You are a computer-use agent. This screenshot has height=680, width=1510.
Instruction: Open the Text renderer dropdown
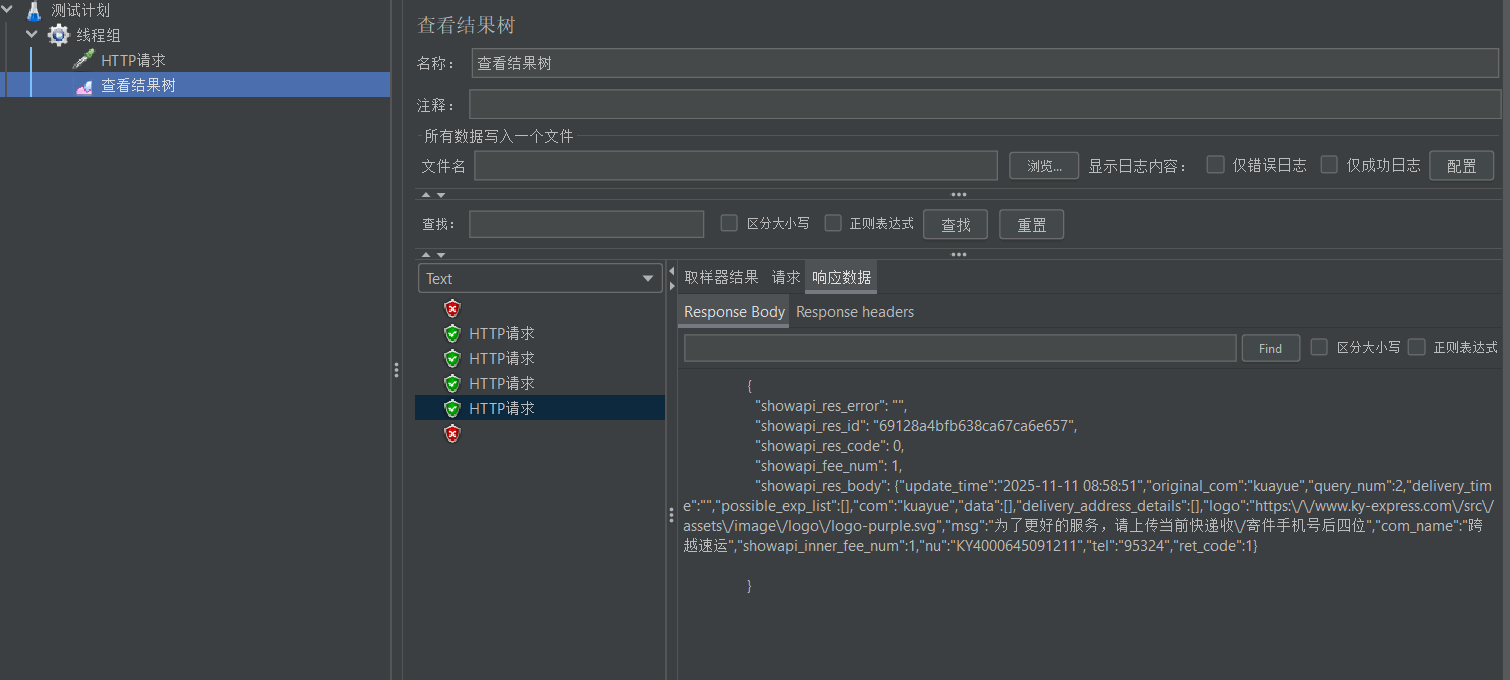(541, 279)
